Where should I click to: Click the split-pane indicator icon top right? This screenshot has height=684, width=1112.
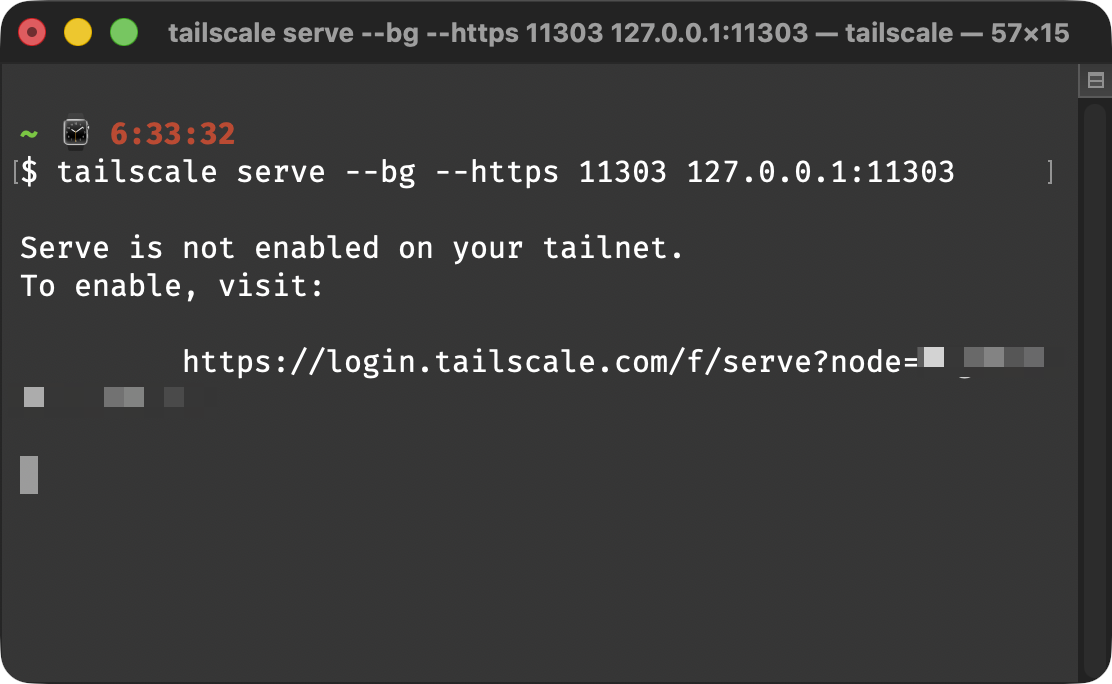point(1097,80)
